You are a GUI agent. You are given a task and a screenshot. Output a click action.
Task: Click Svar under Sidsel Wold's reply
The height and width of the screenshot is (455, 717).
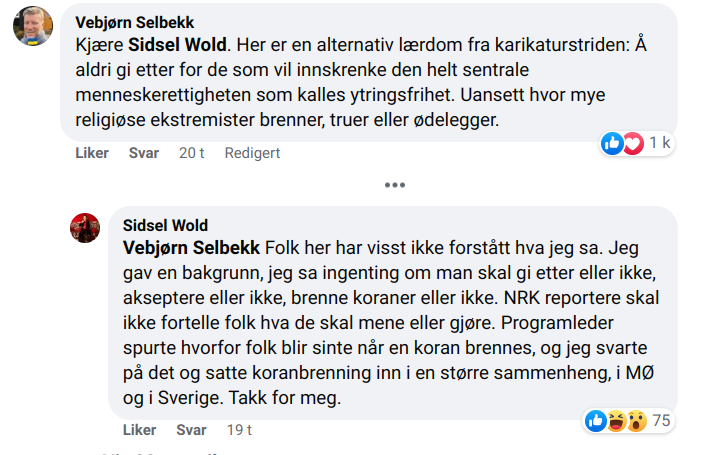point(191,430)
